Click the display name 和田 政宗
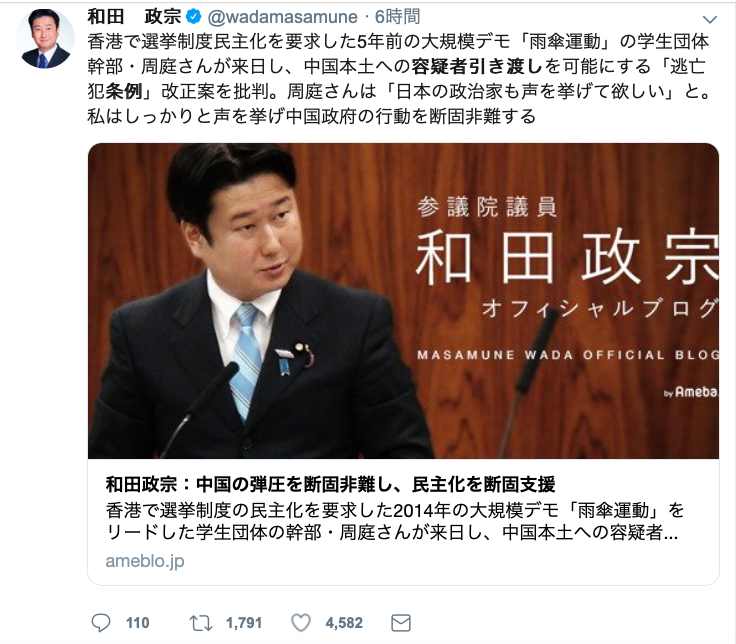Viewport: 736px width, 644px height. (134, 17)
